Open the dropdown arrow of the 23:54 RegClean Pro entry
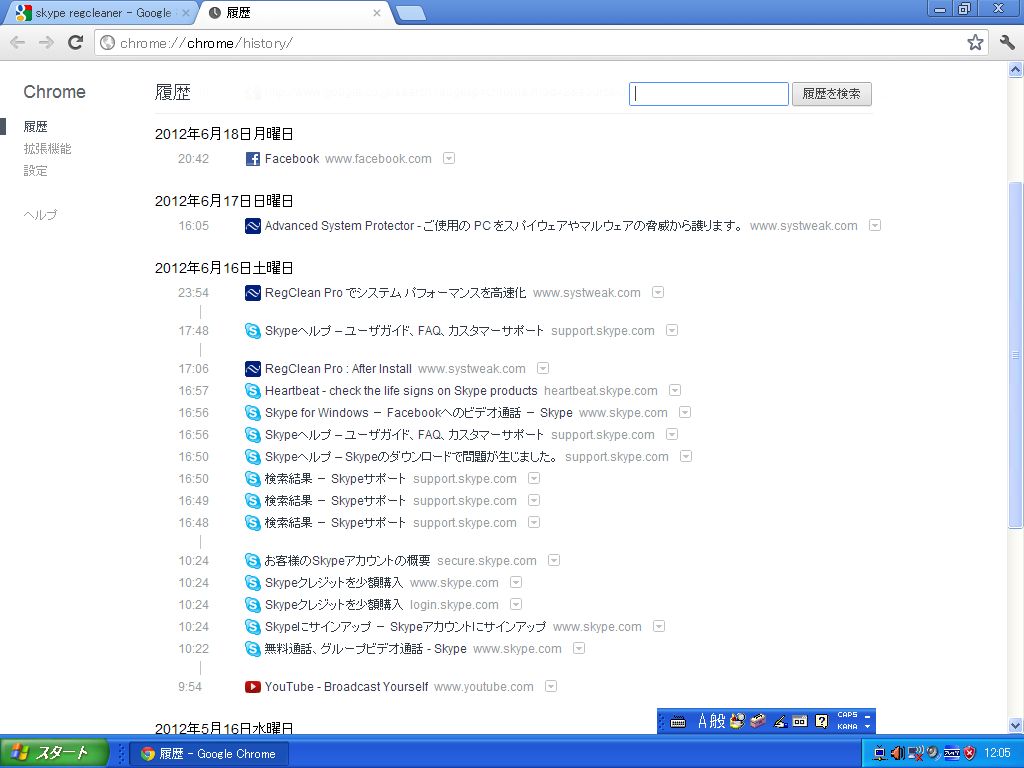The image size is (1024, 768). click(x=658, y=293)
